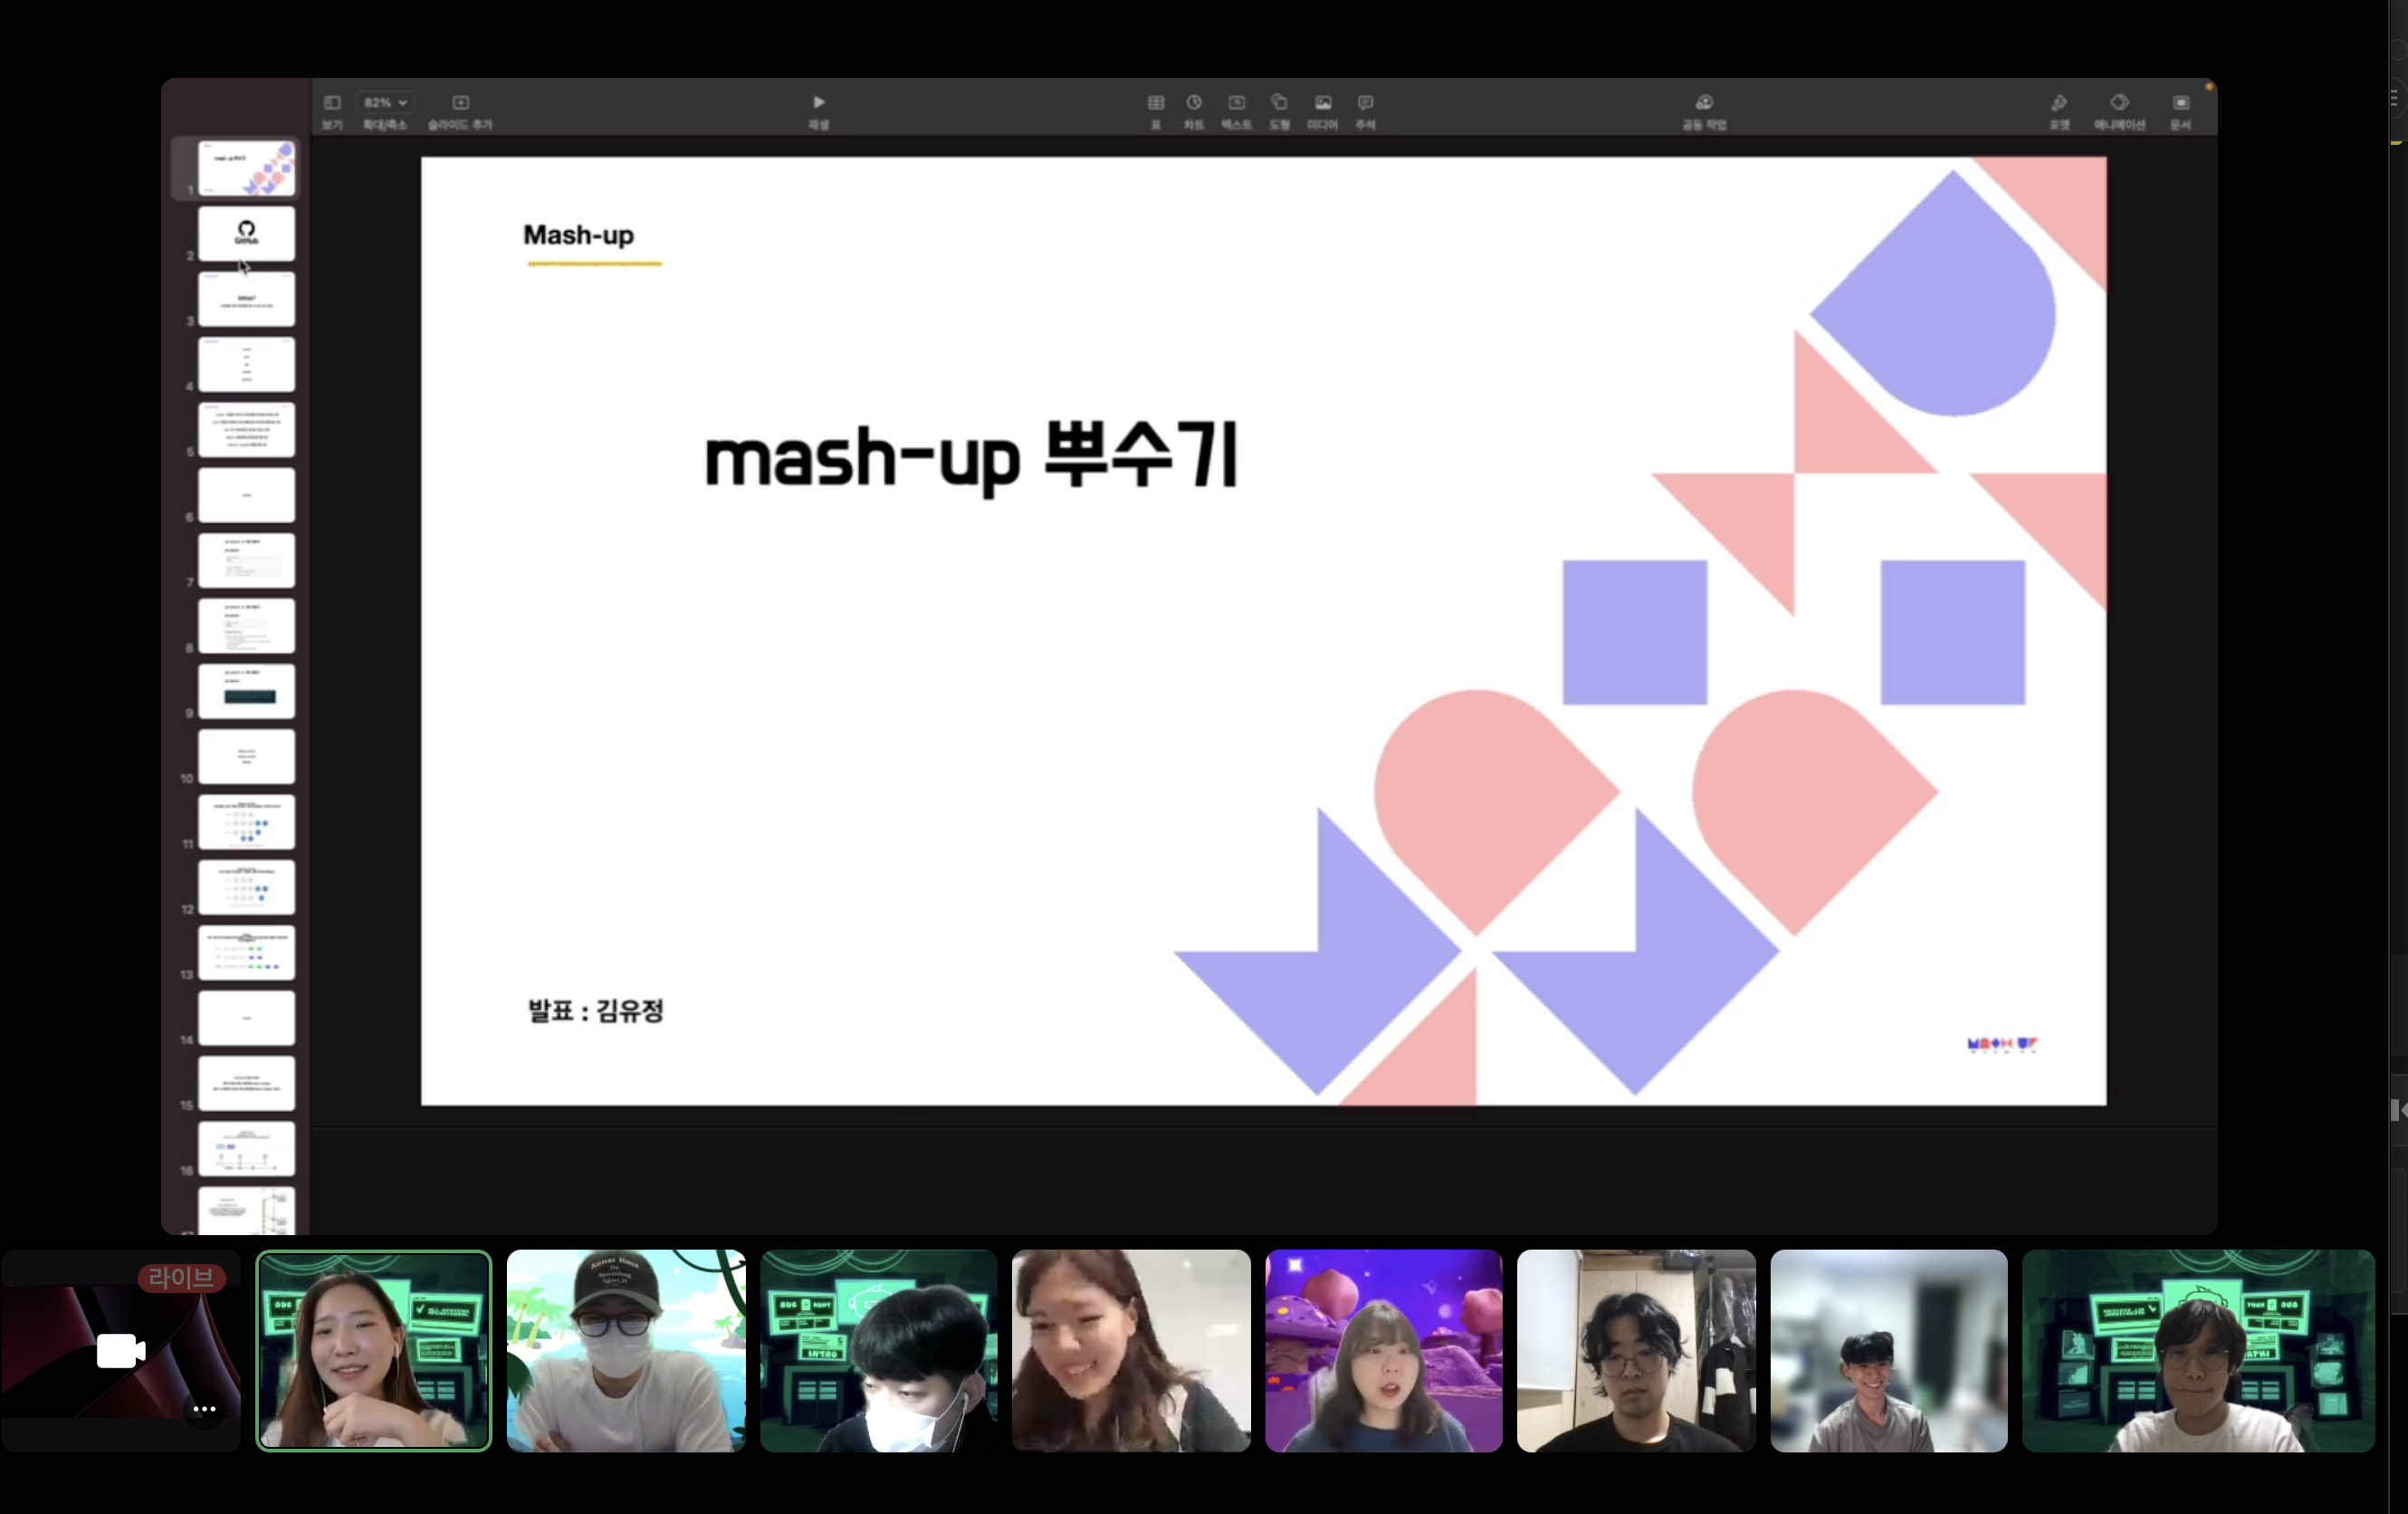Start the slideshow with 재생 play button
Image resolution: width=2408 pixels, height=1514 pixels.
pos(818,103)
